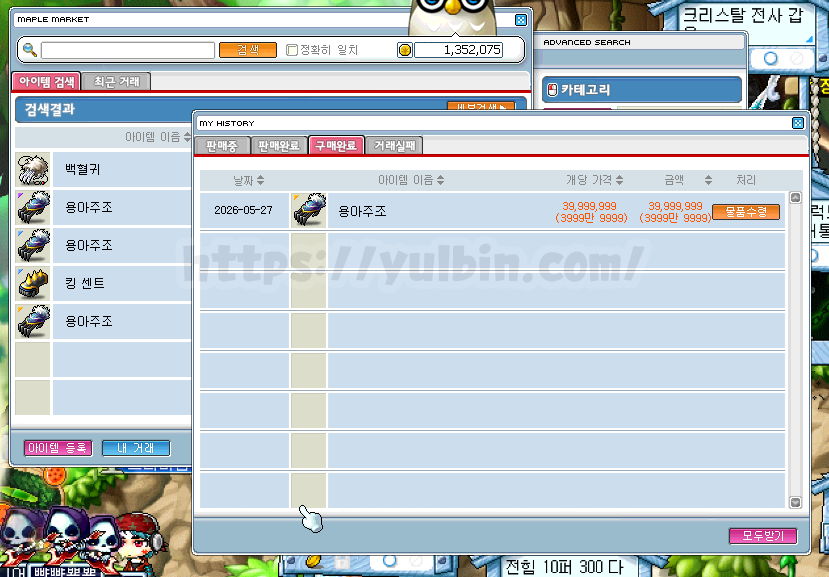
Task: Click My History scrollbar down arrow
Action: [795, 502]
